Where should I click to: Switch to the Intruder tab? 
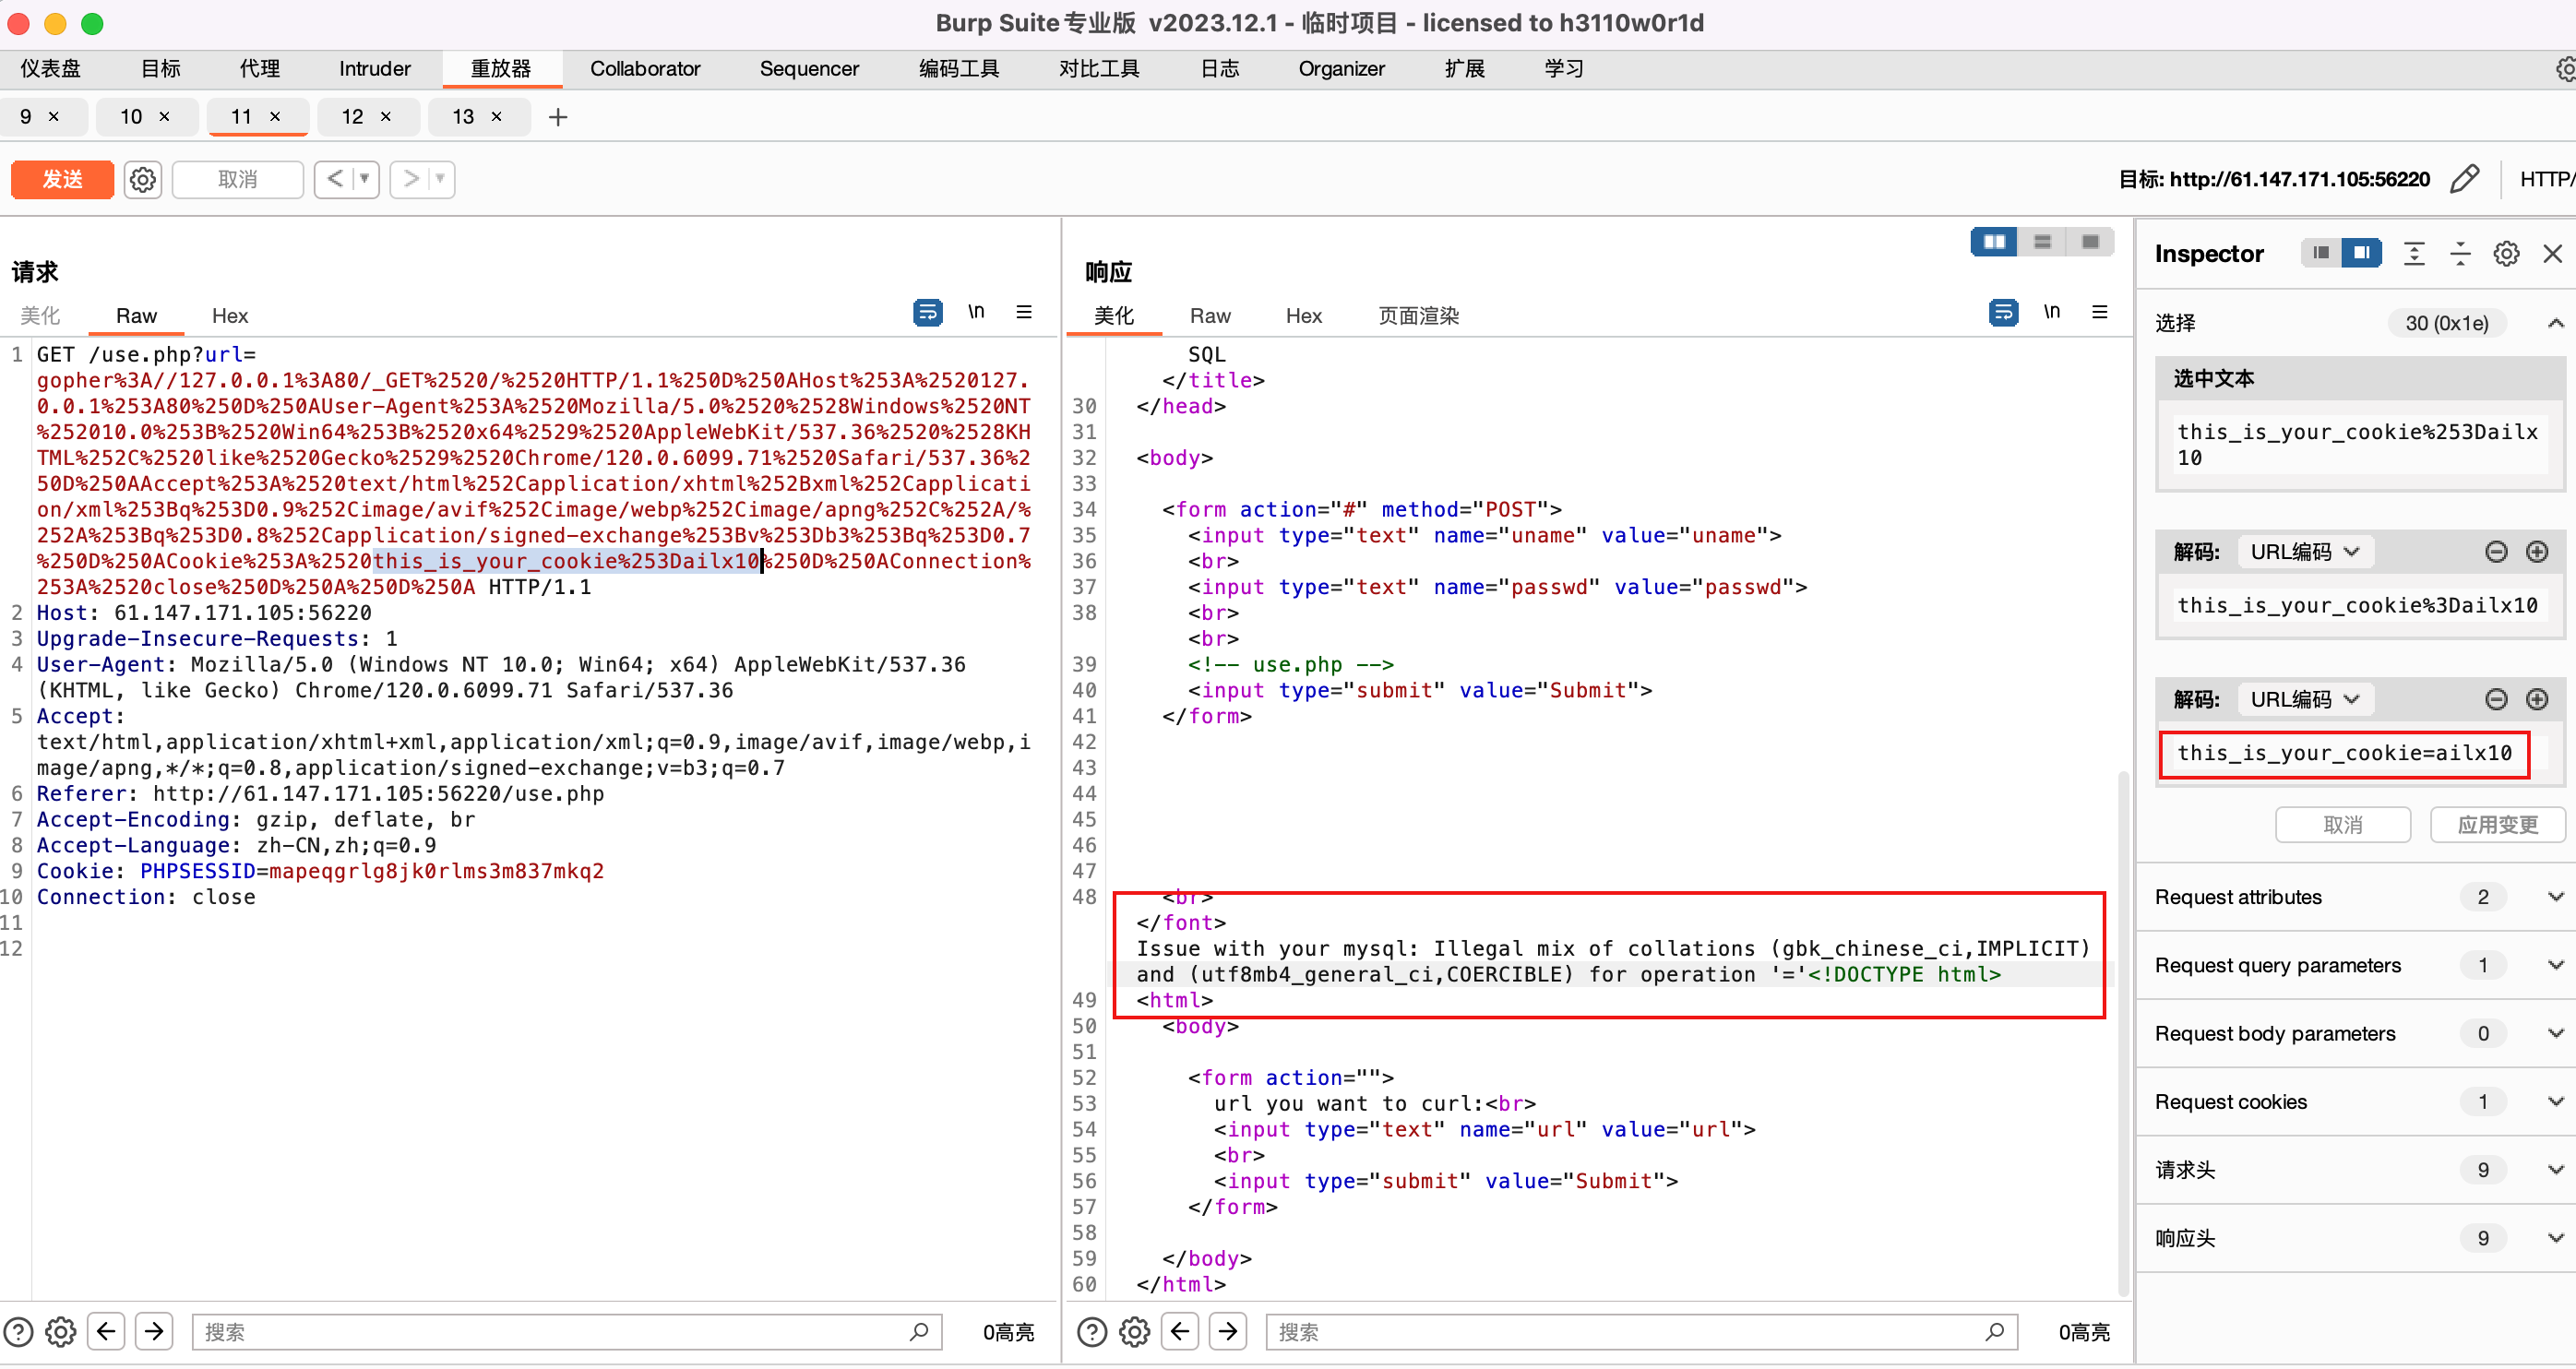coord(374,68)
